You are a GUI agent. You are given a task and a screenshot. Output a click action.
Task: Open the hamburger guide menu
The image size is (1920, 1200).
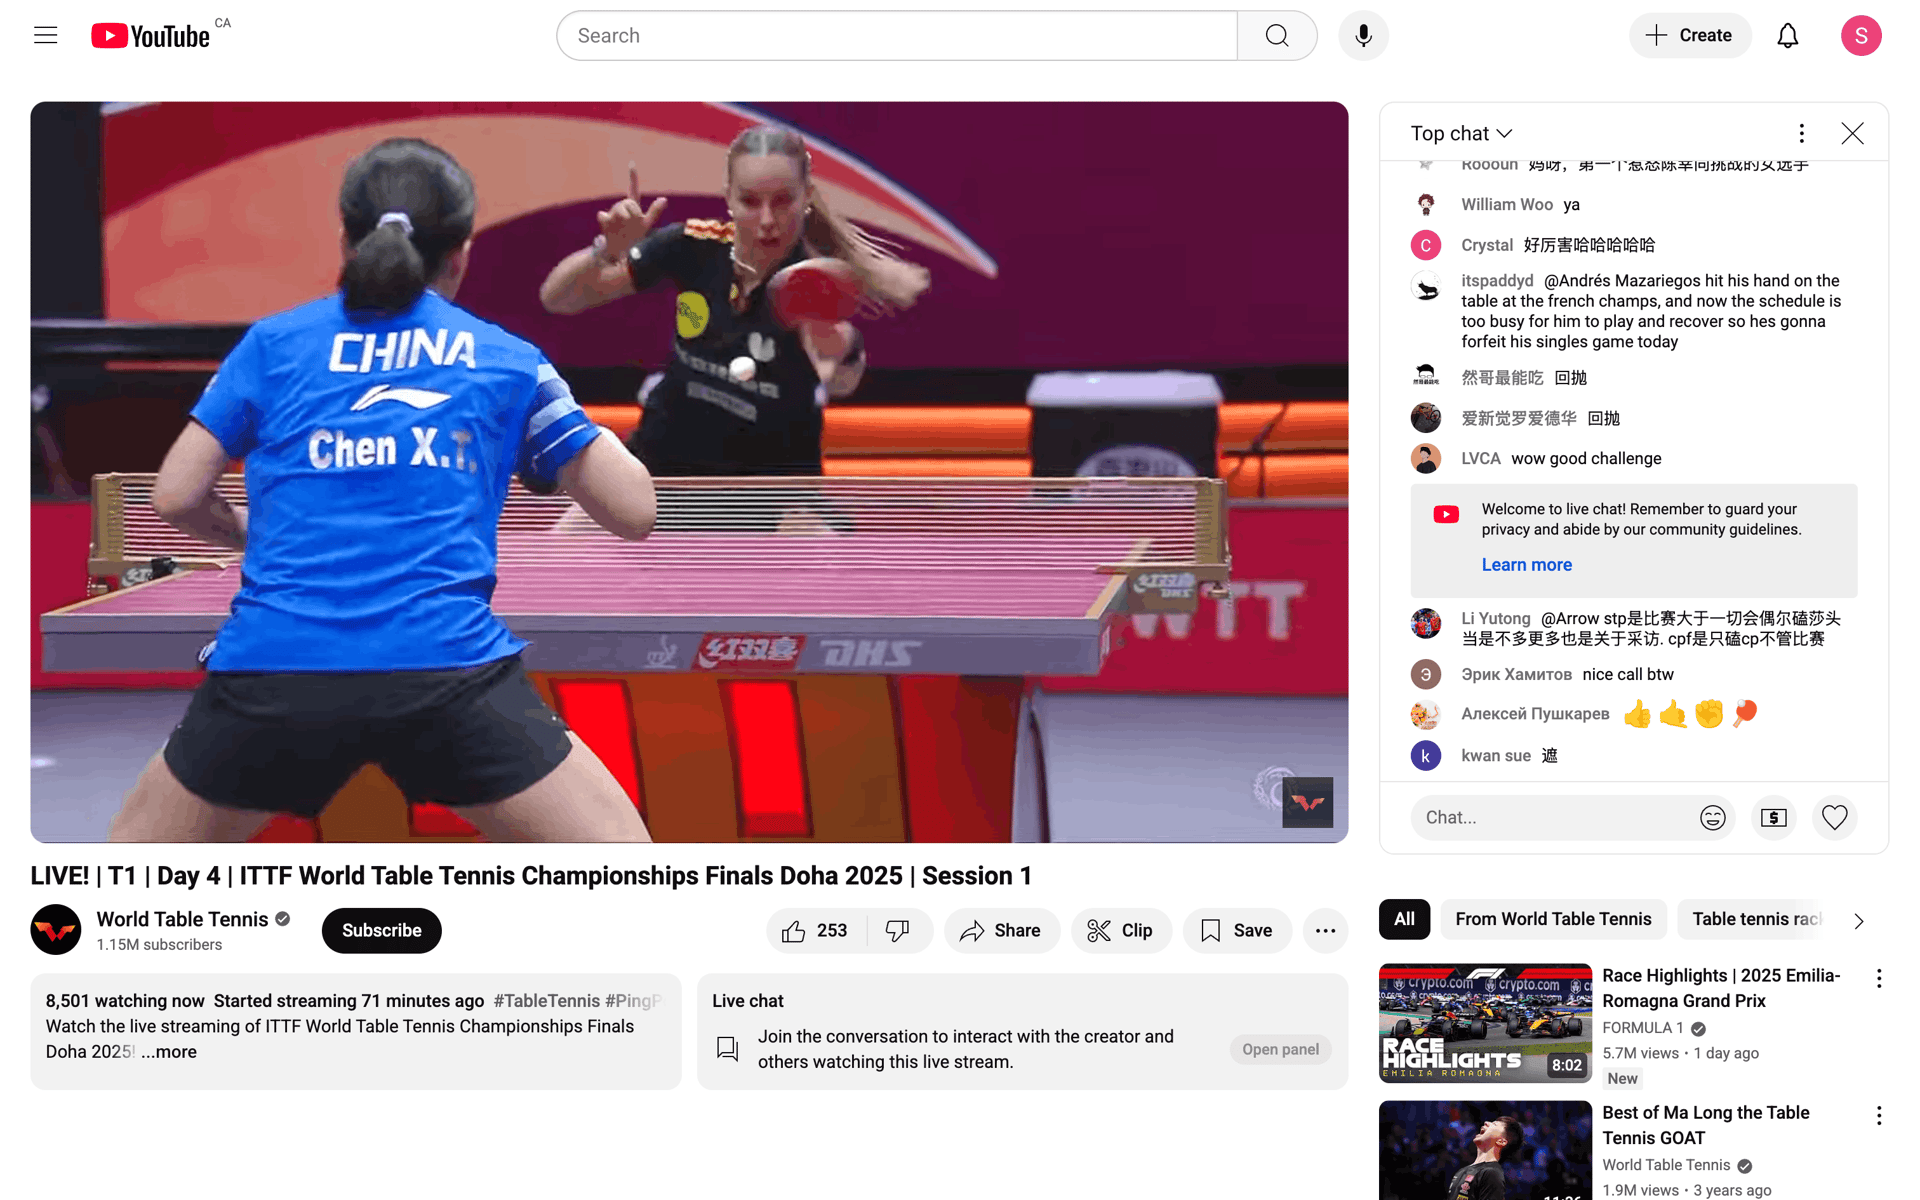click(46, 36)
